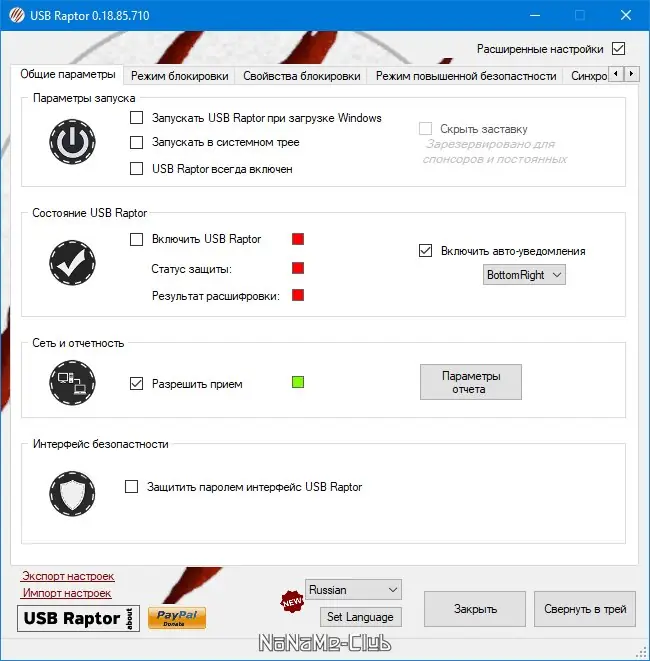The height and width of the screenshot is (661, 650).
Task: Disable 'Включить авто-уведомления' checkbox
Action: 425,250
